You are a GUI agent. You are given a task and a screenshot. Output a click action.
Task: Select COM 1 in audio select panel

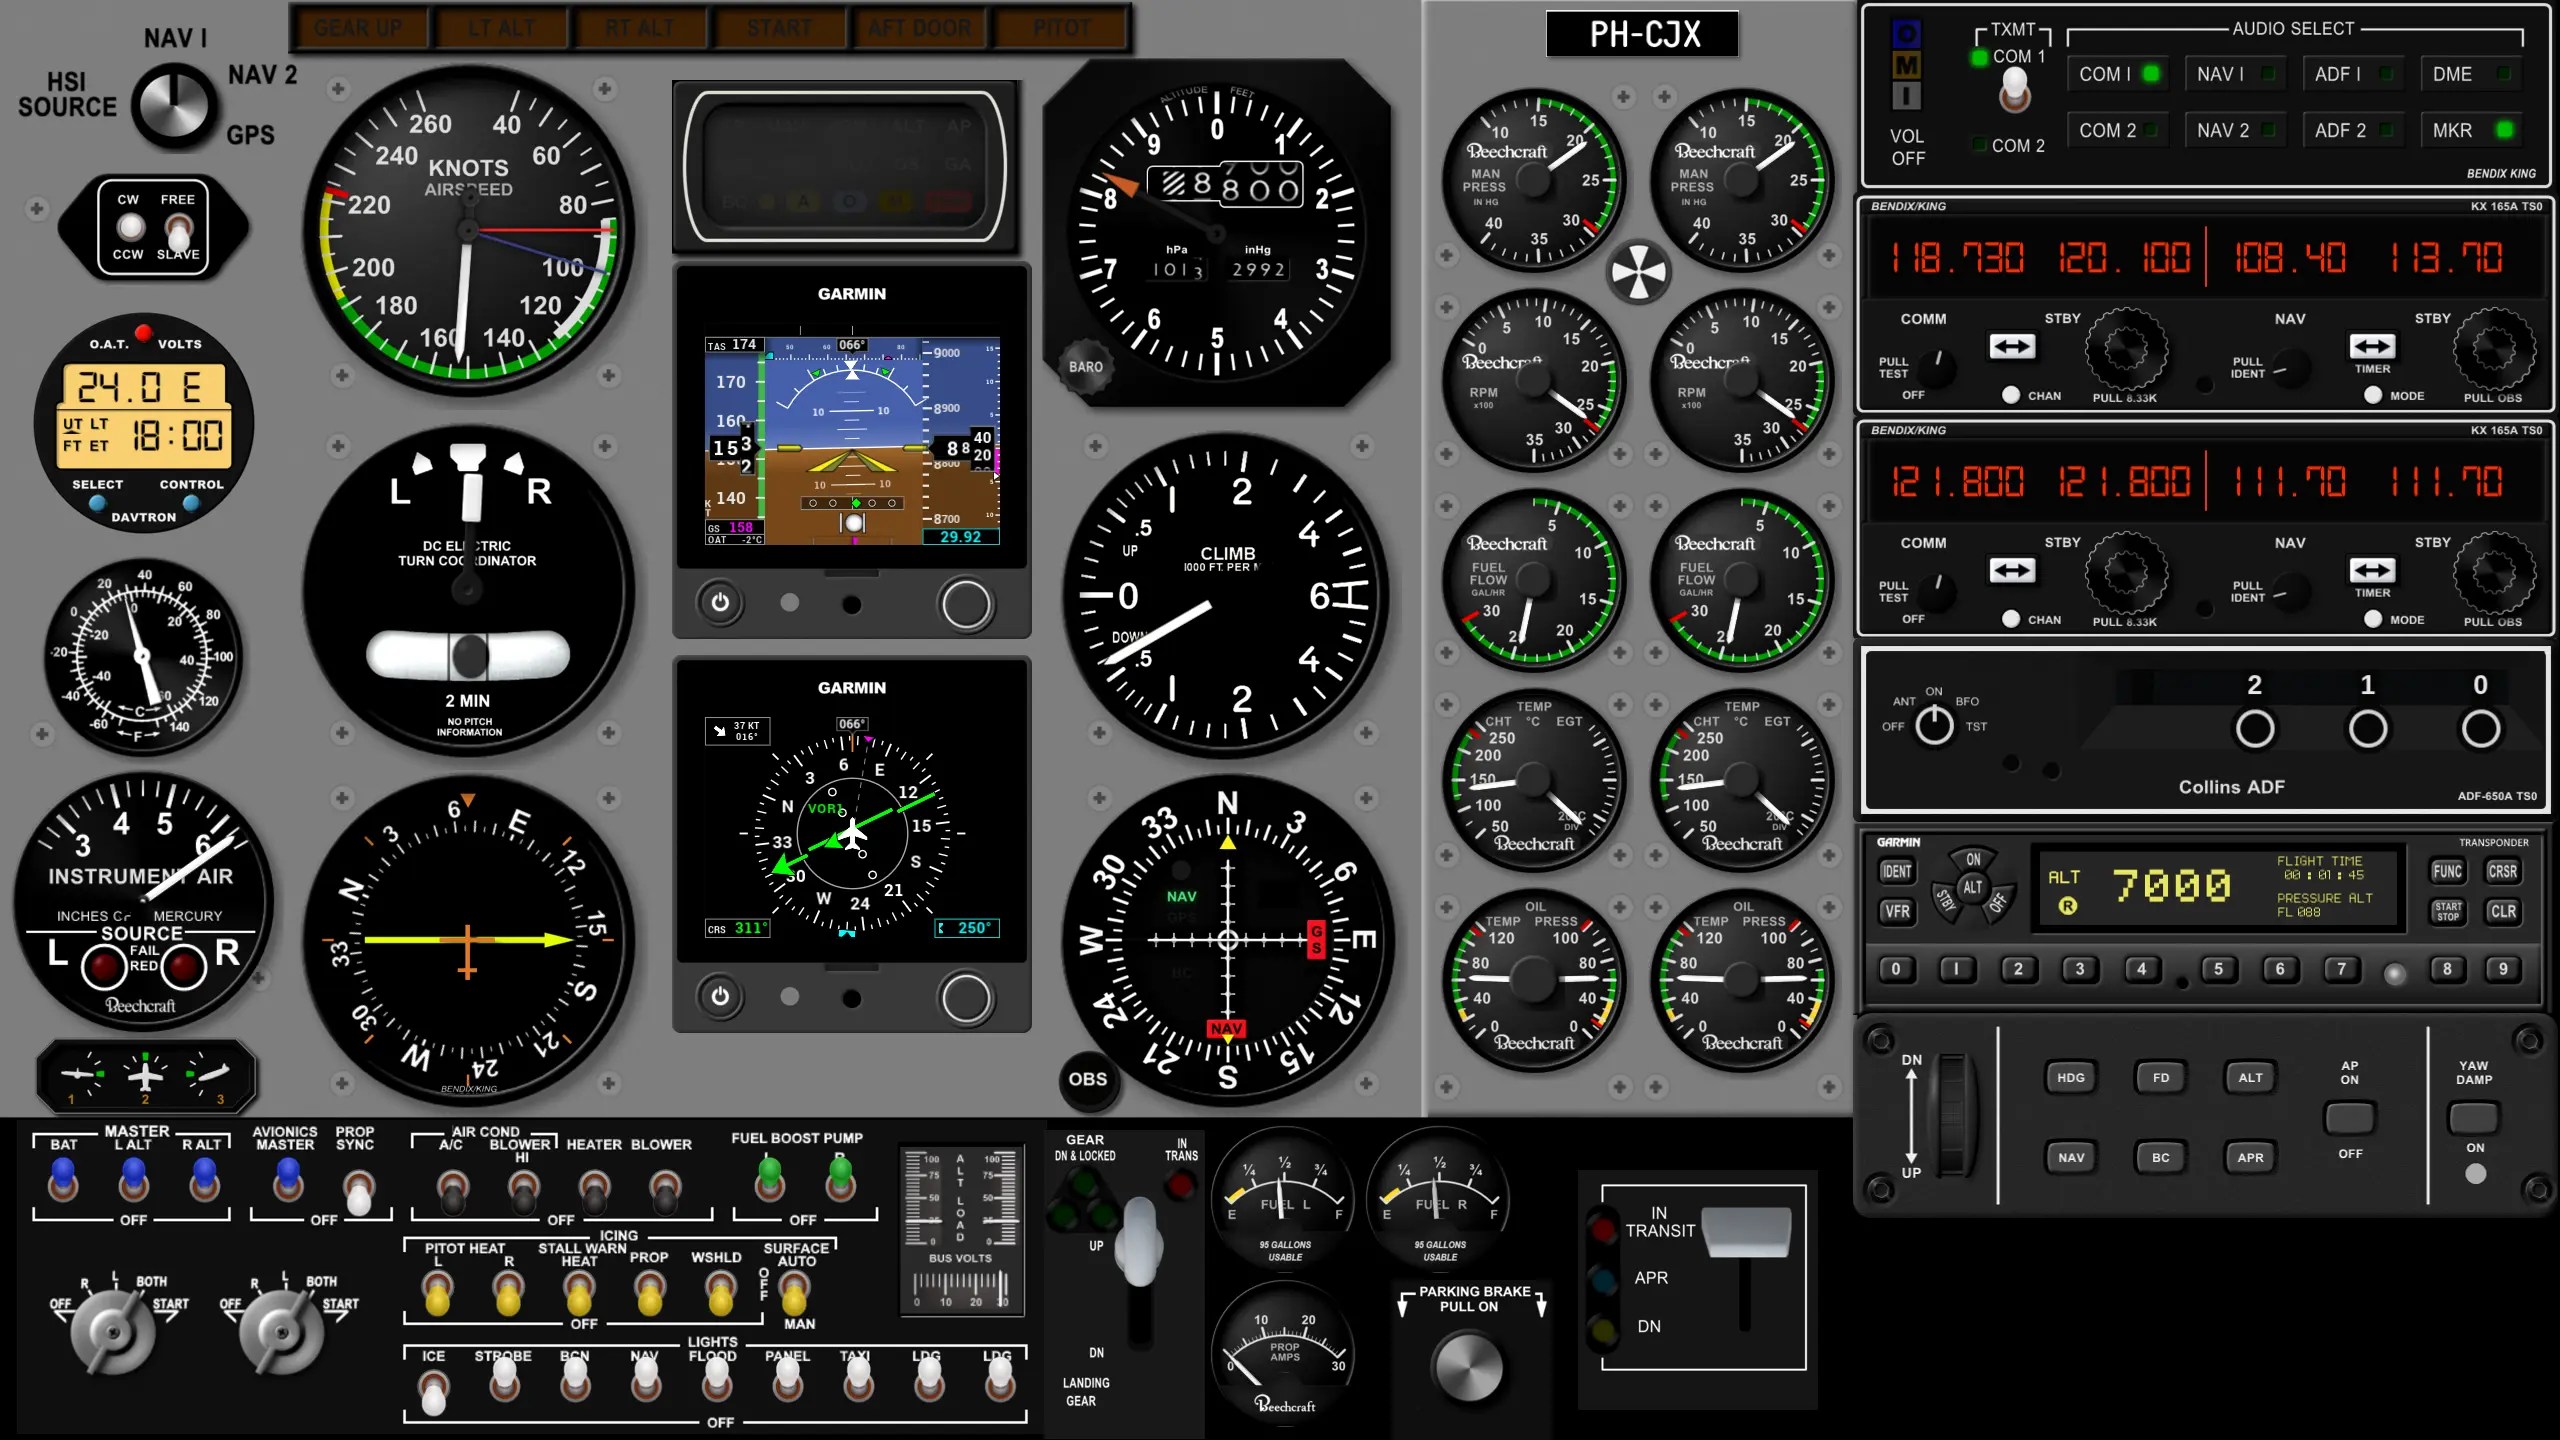[x=2117, y=74]
